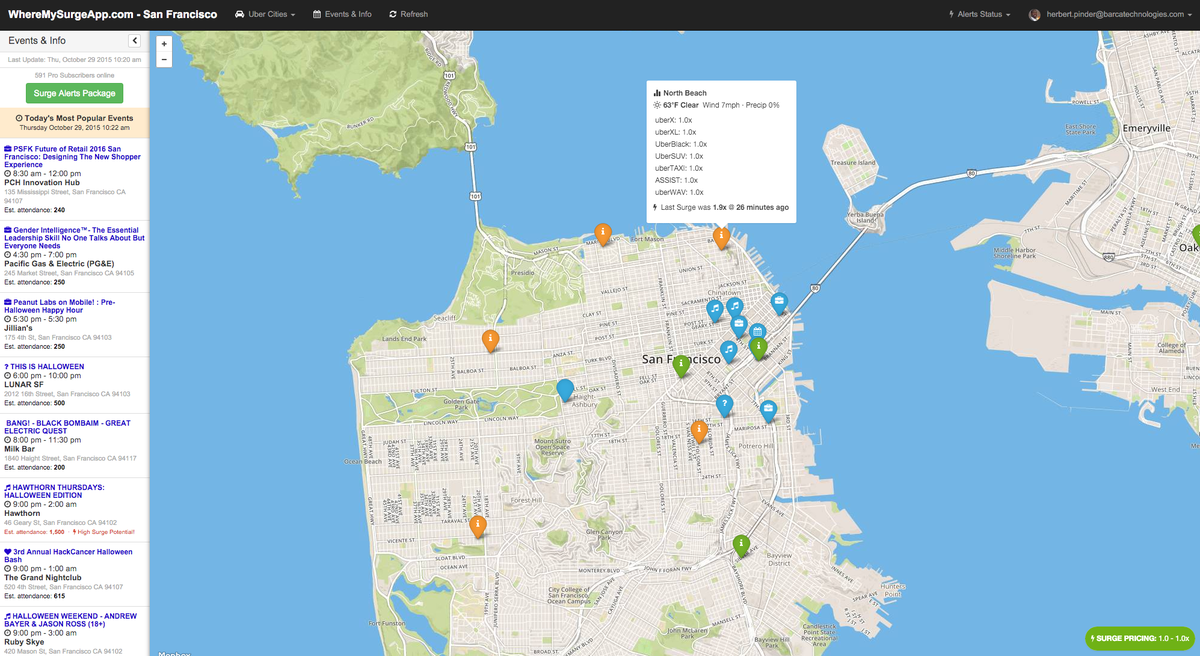Click the blue music marker below Chinatown label
The width and height of the screenshot is (1200, 656).
(x=734, y=306)
